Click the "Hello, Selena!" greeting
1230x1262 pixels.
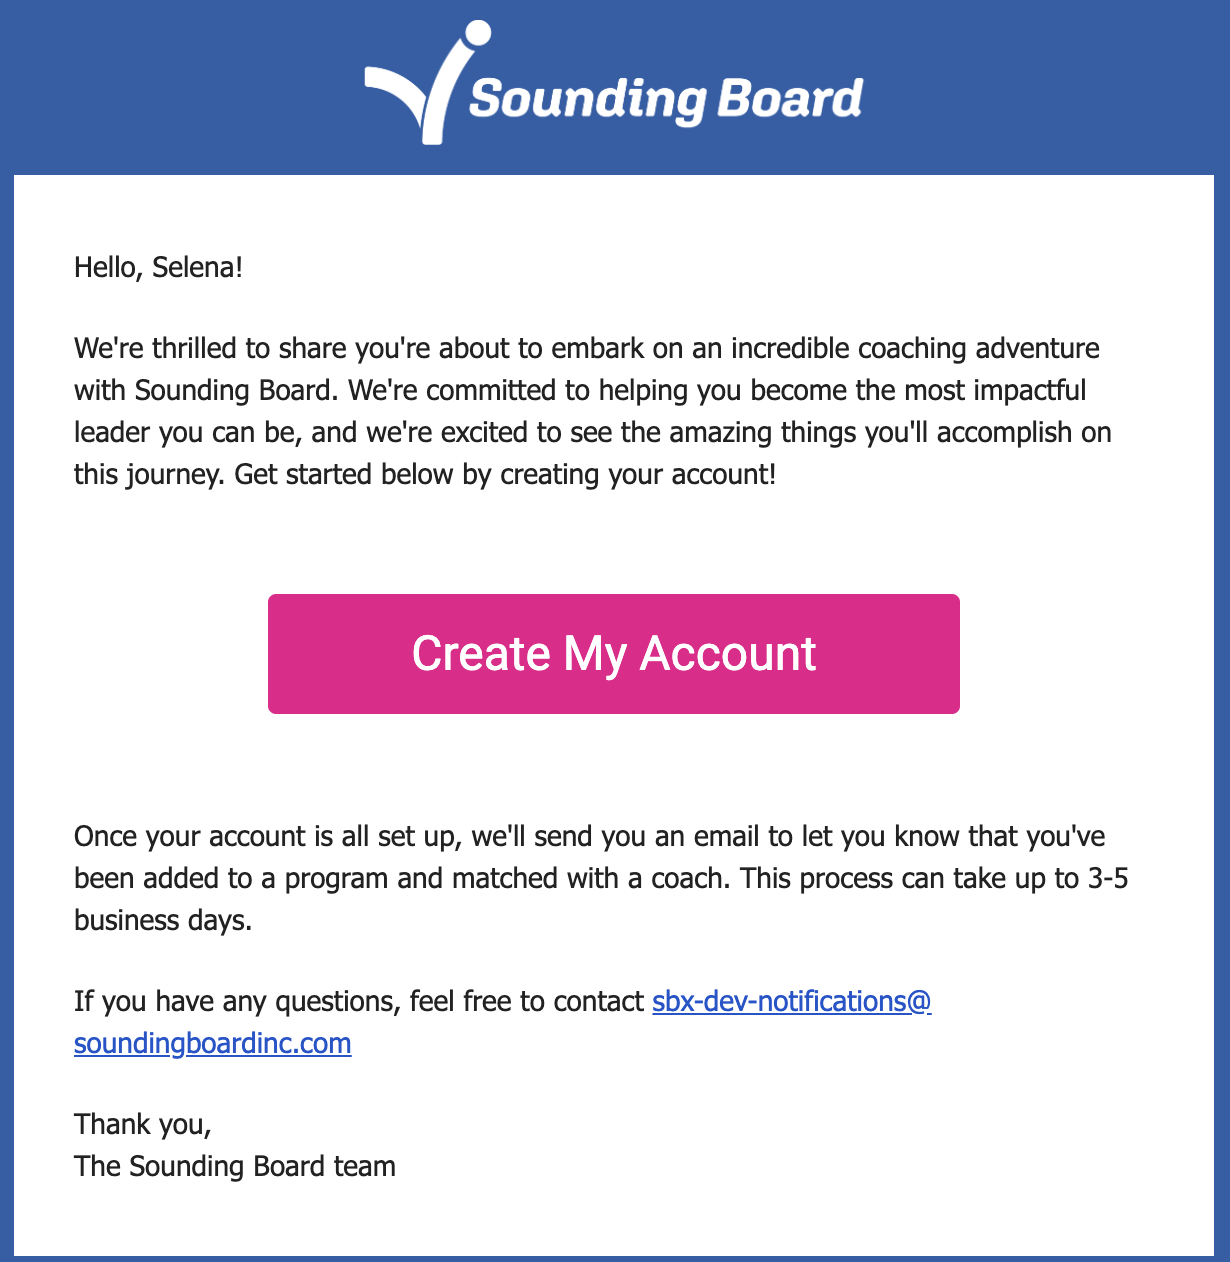pyautogui.click(x=158, y=267)
